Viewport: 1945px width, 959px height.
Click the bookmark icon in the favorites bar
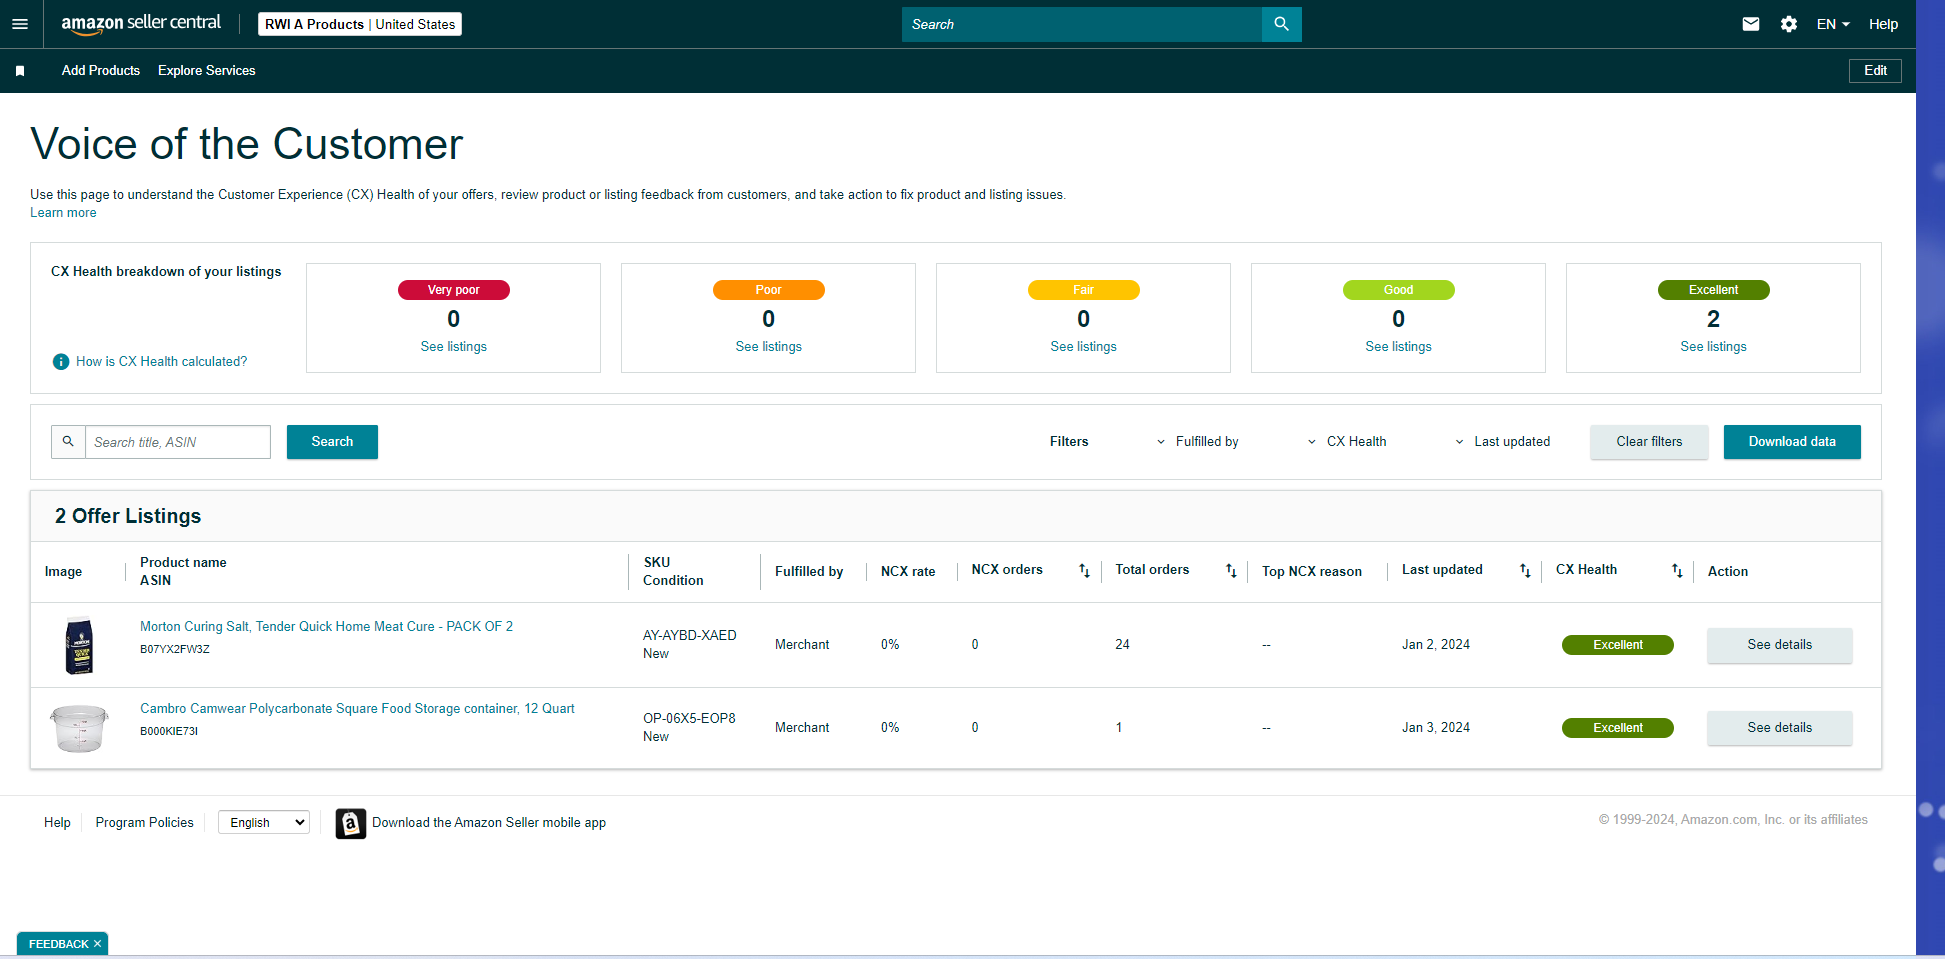point(20,71)
